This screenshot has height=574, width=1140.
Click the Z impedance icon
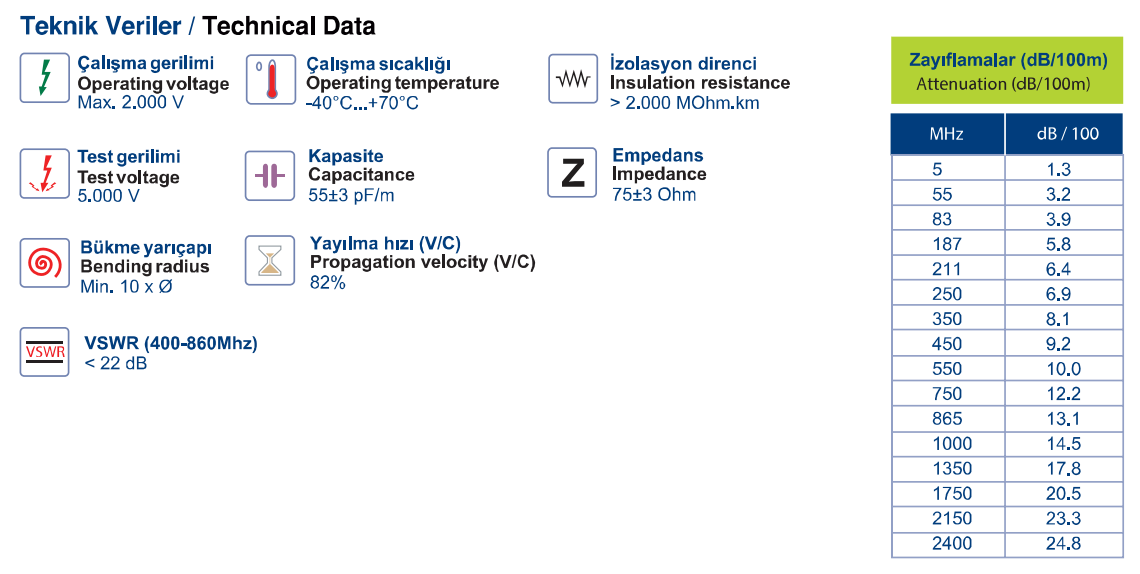click(572, 173)
